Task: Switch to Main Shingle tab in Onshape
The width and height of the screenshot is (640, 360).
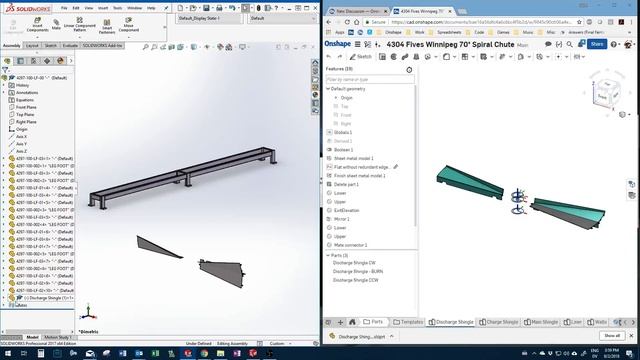Action: (542, 322)
